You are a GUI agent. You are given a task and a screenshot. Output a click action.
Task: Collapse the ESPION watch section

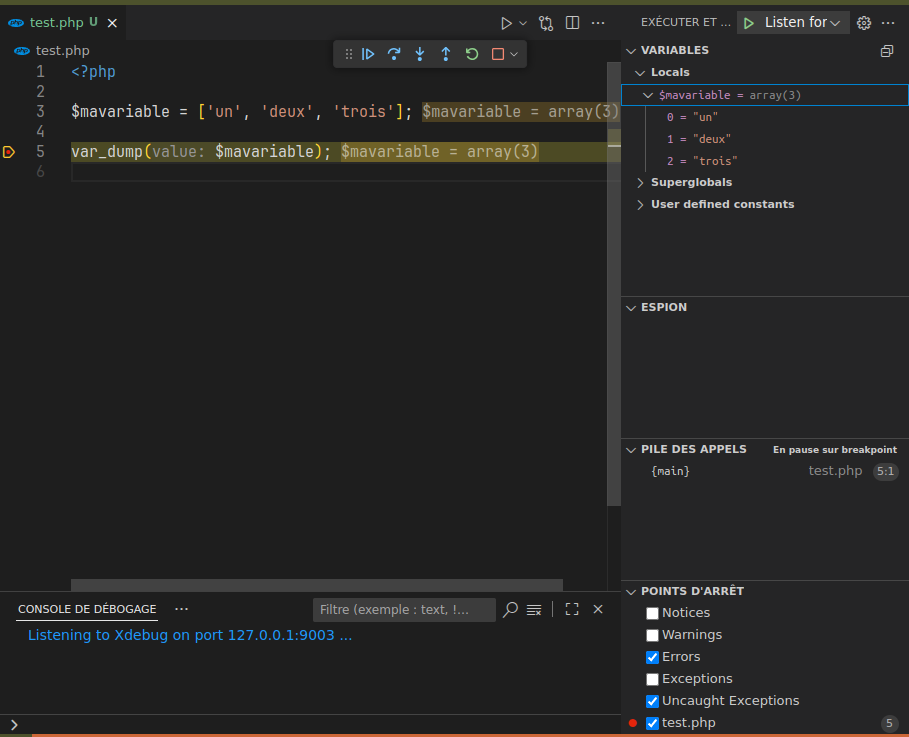pos(631,308)
